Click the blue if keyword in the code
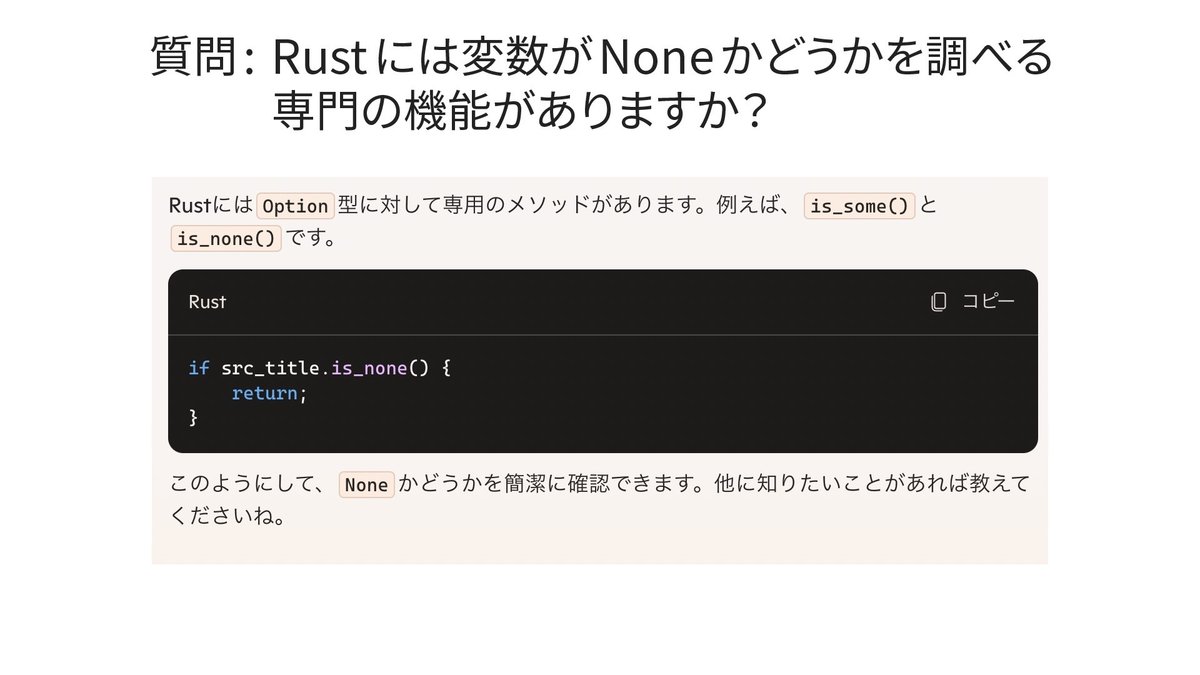This screenshot has width=1200, height=675. (x=199, y=368)
